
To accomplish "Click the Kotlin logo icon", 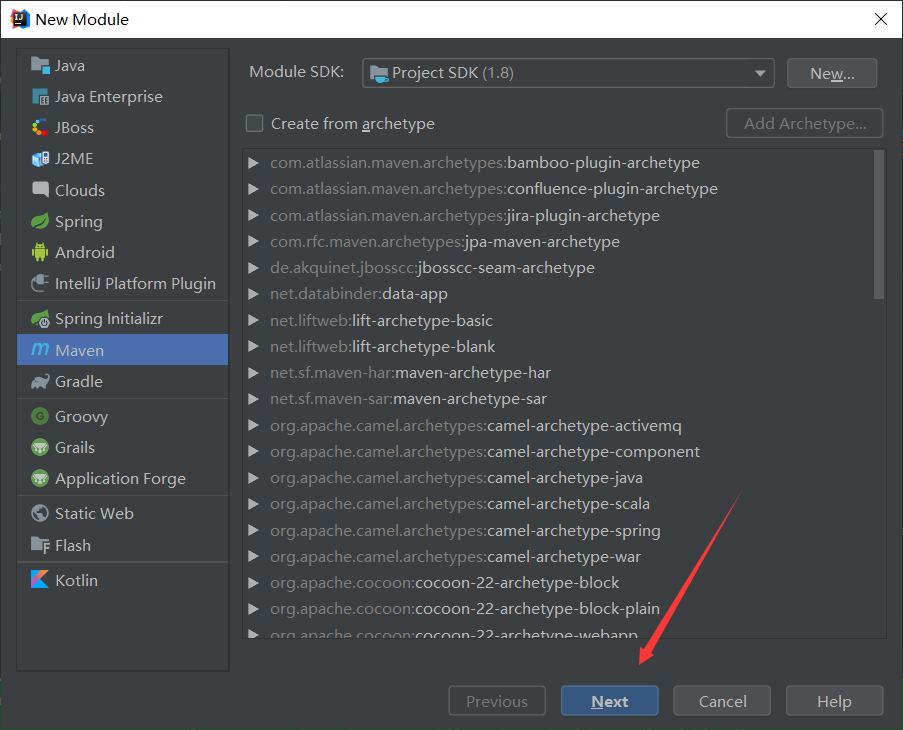I will [x=40, y=580].
